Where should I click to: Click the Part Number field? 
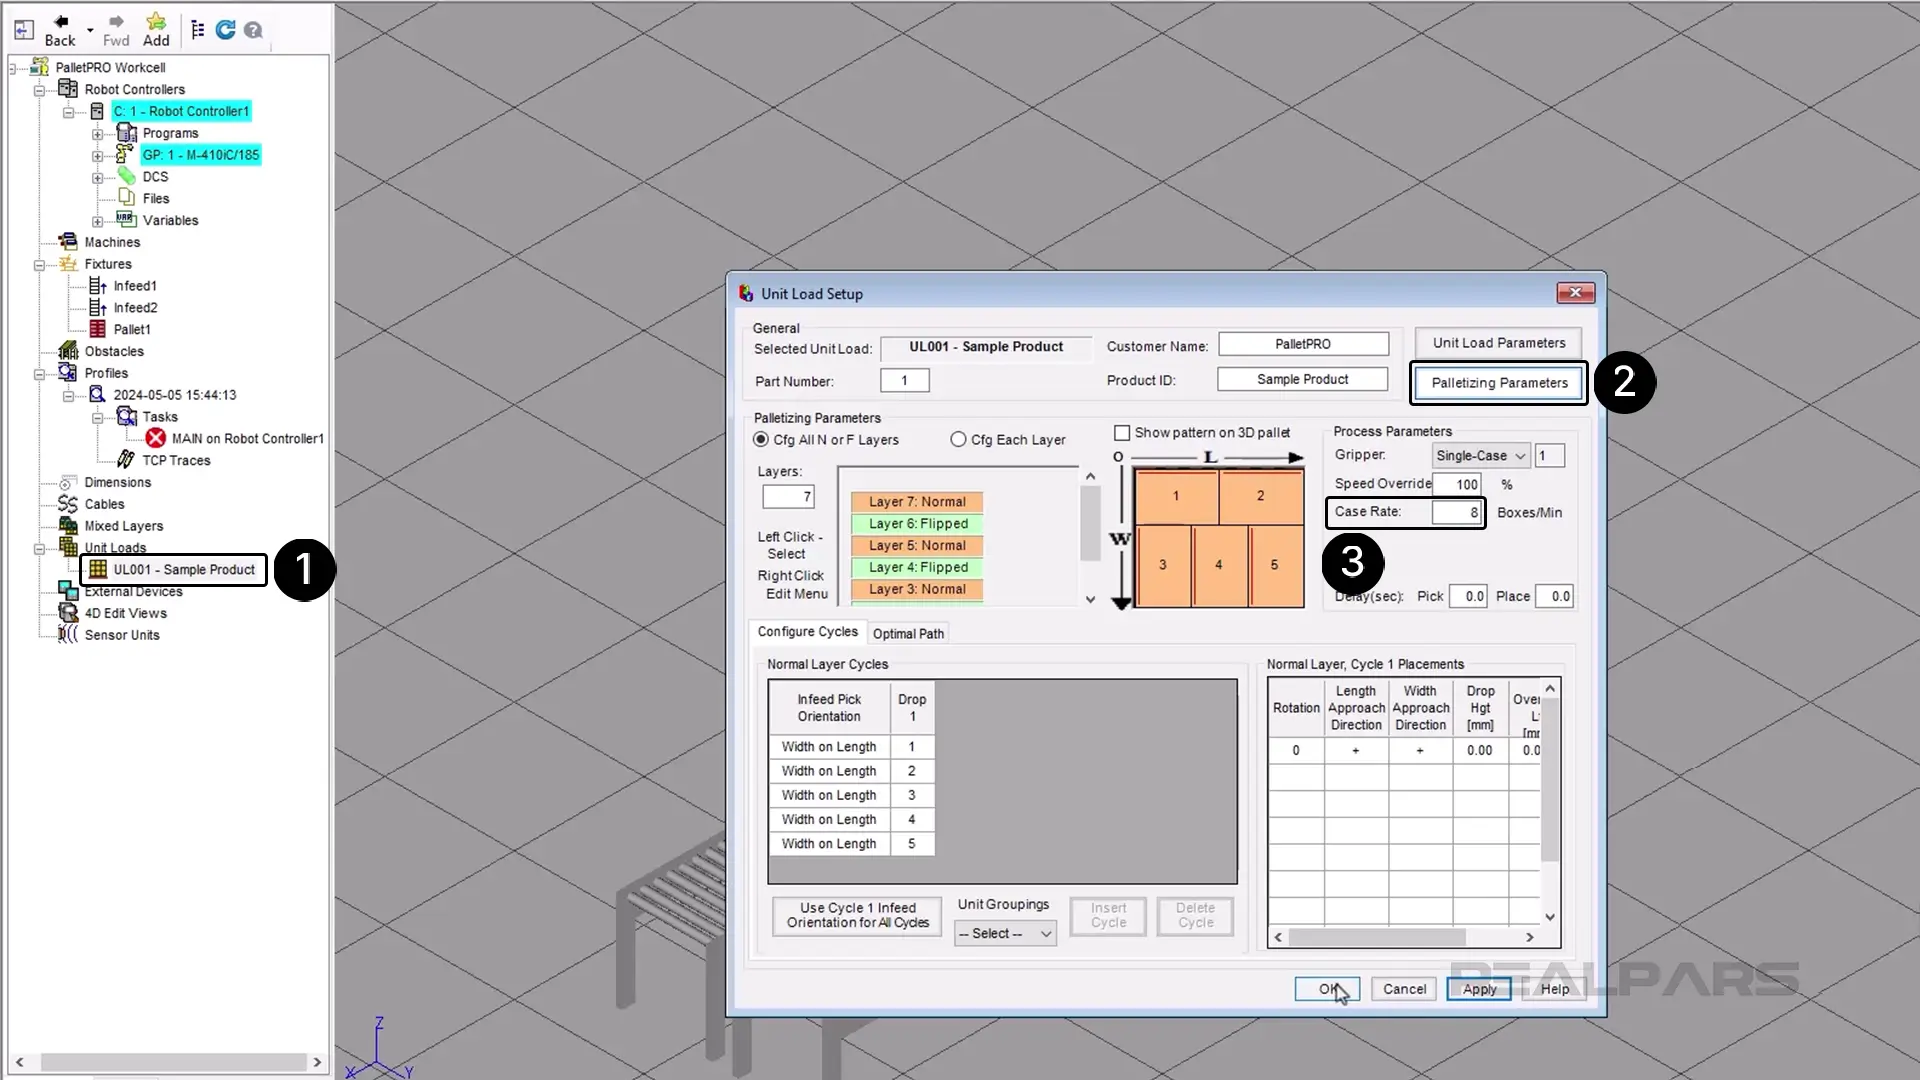click(905, 381)
